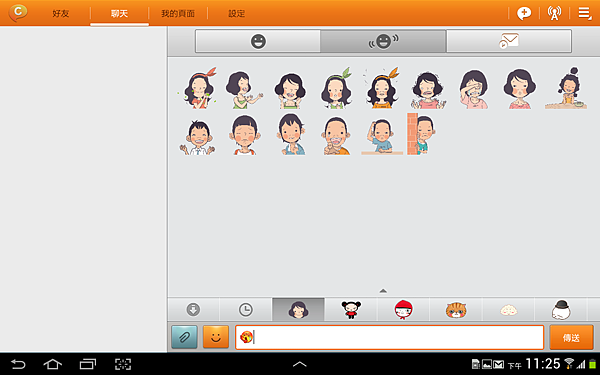
Task: Choose the boy scratching his head sticker
Action: tap(382, 137)
